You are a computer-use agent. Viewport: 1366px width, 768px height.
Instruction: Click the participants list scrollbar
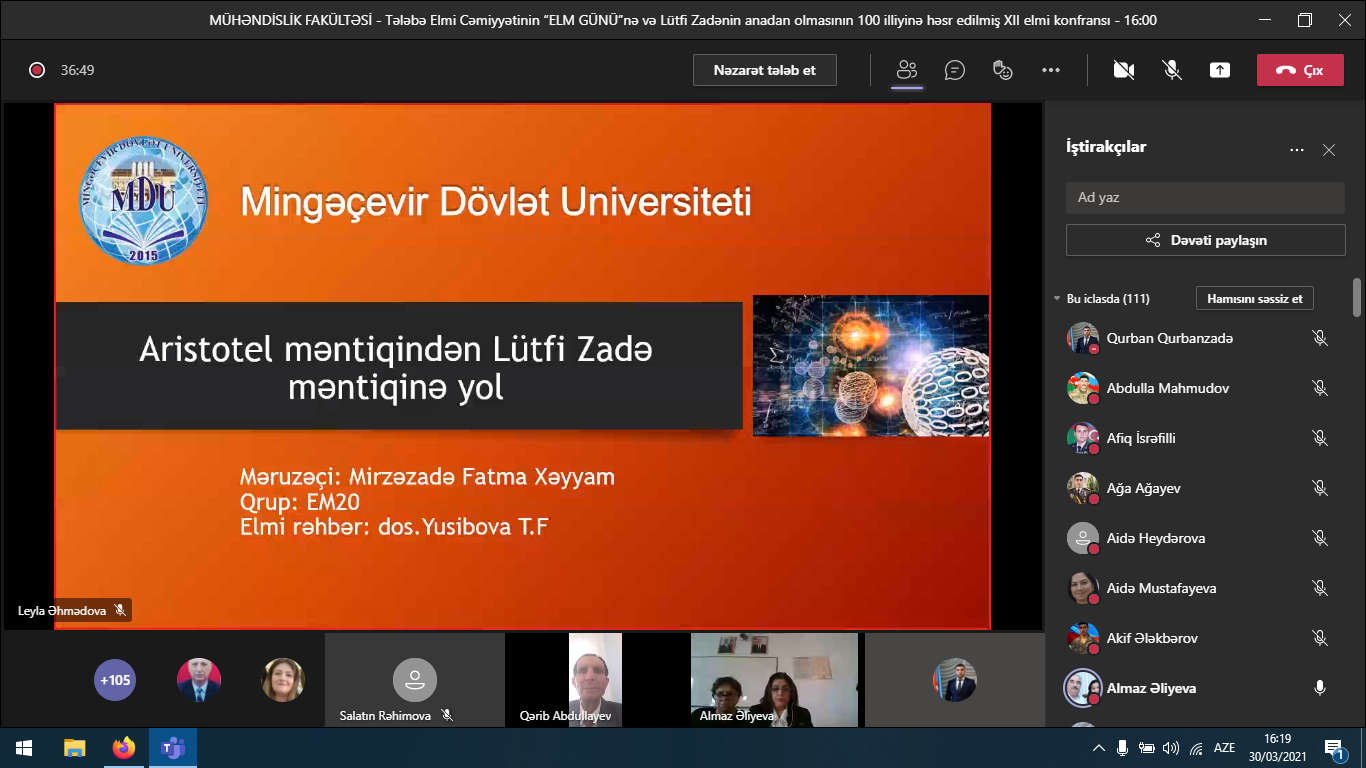1357,297
